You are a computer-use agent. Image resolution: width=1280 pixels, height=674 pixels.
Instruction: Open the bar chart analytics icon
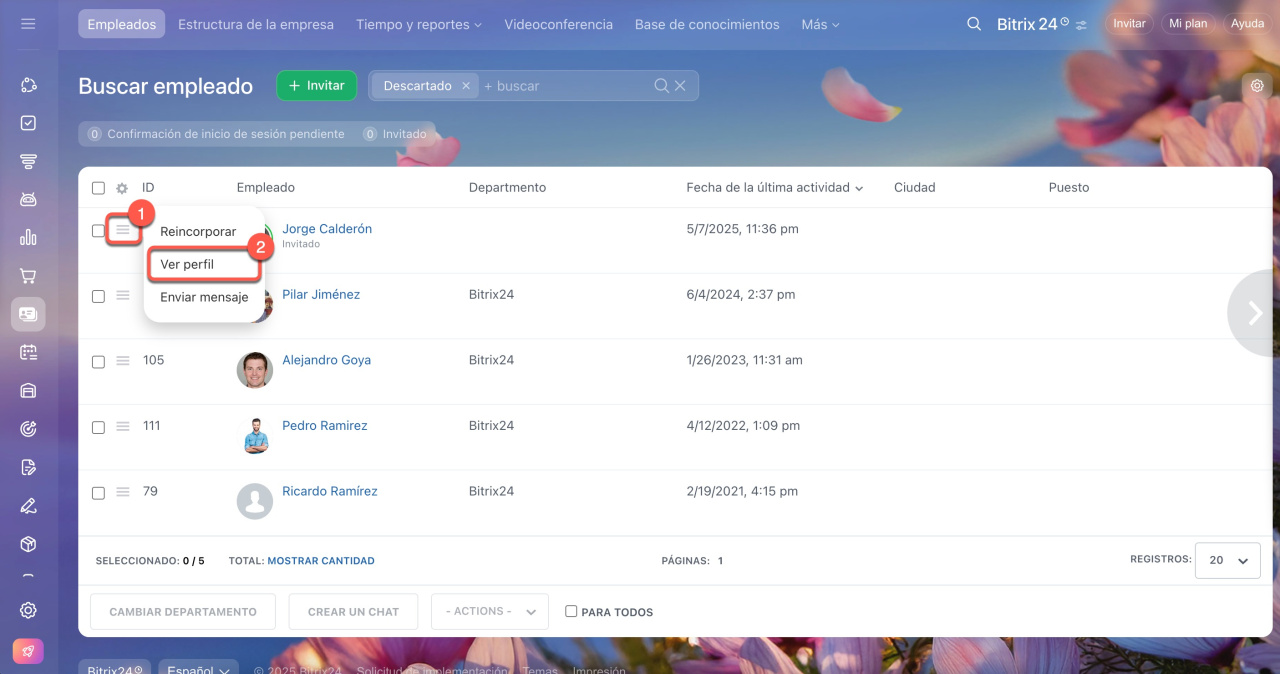coord(28,237)
